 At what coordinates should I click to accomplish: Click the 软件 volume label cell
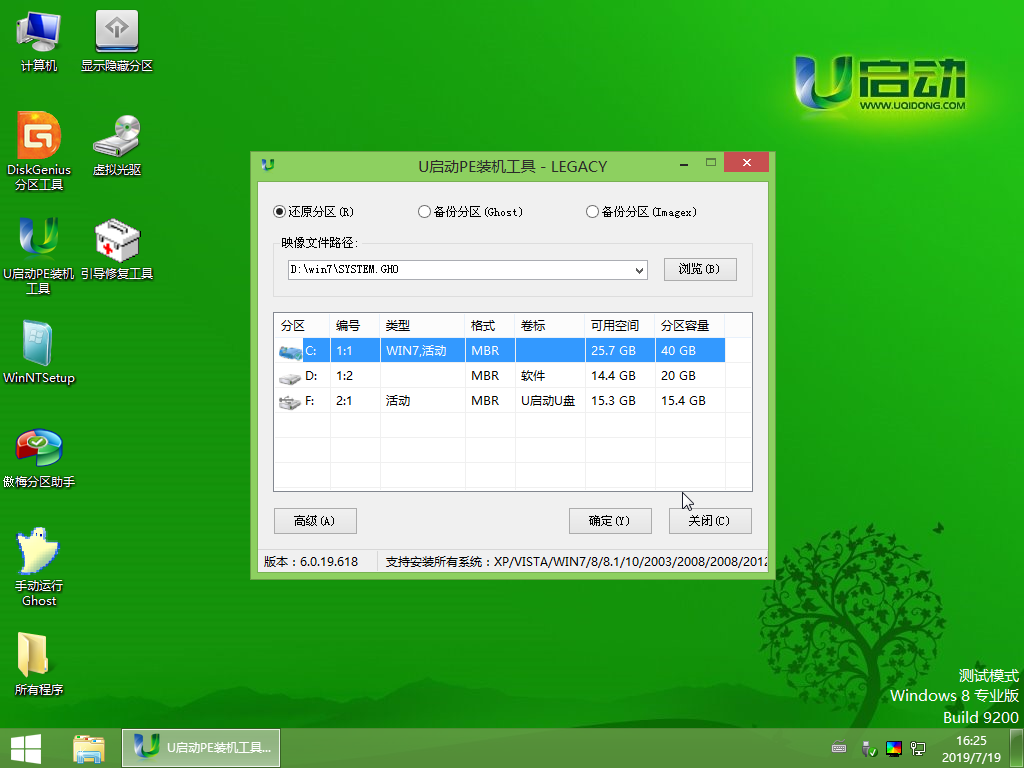[550, 376]
